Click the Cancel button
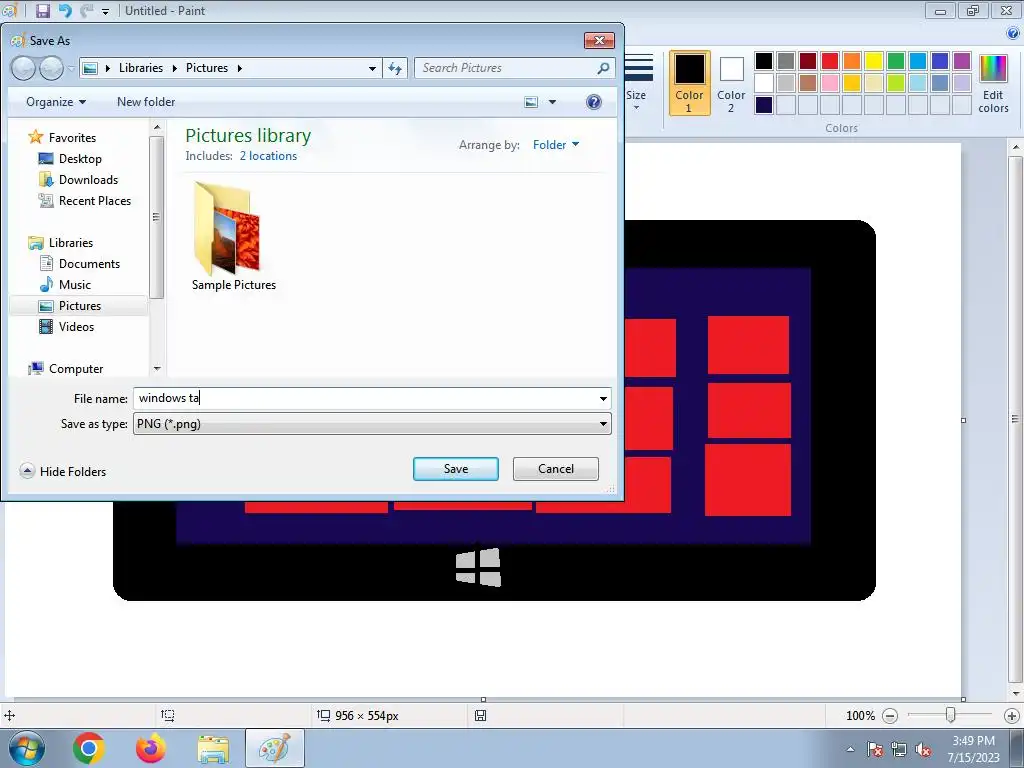Screen dimensions: 1024x768 (x=556, y=469)
